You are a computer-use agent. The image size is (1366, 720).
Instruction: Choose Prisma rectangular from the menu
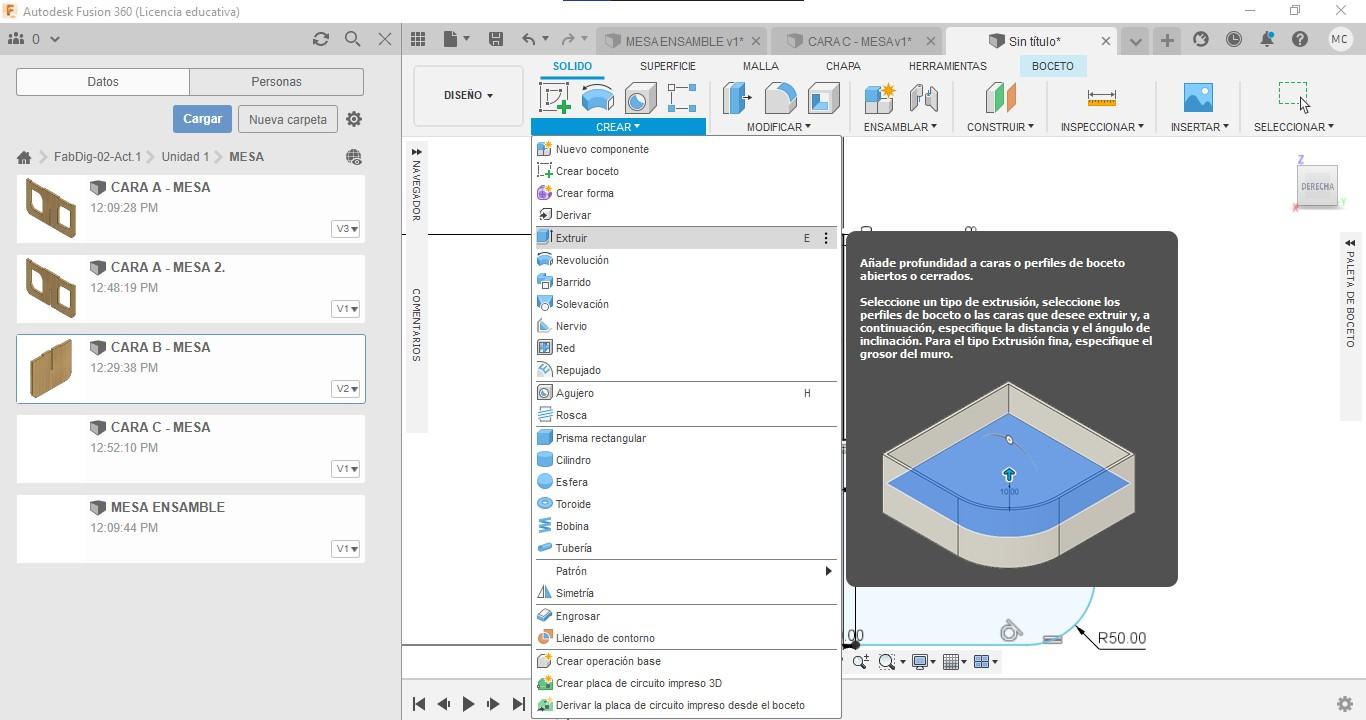[686, 438]
